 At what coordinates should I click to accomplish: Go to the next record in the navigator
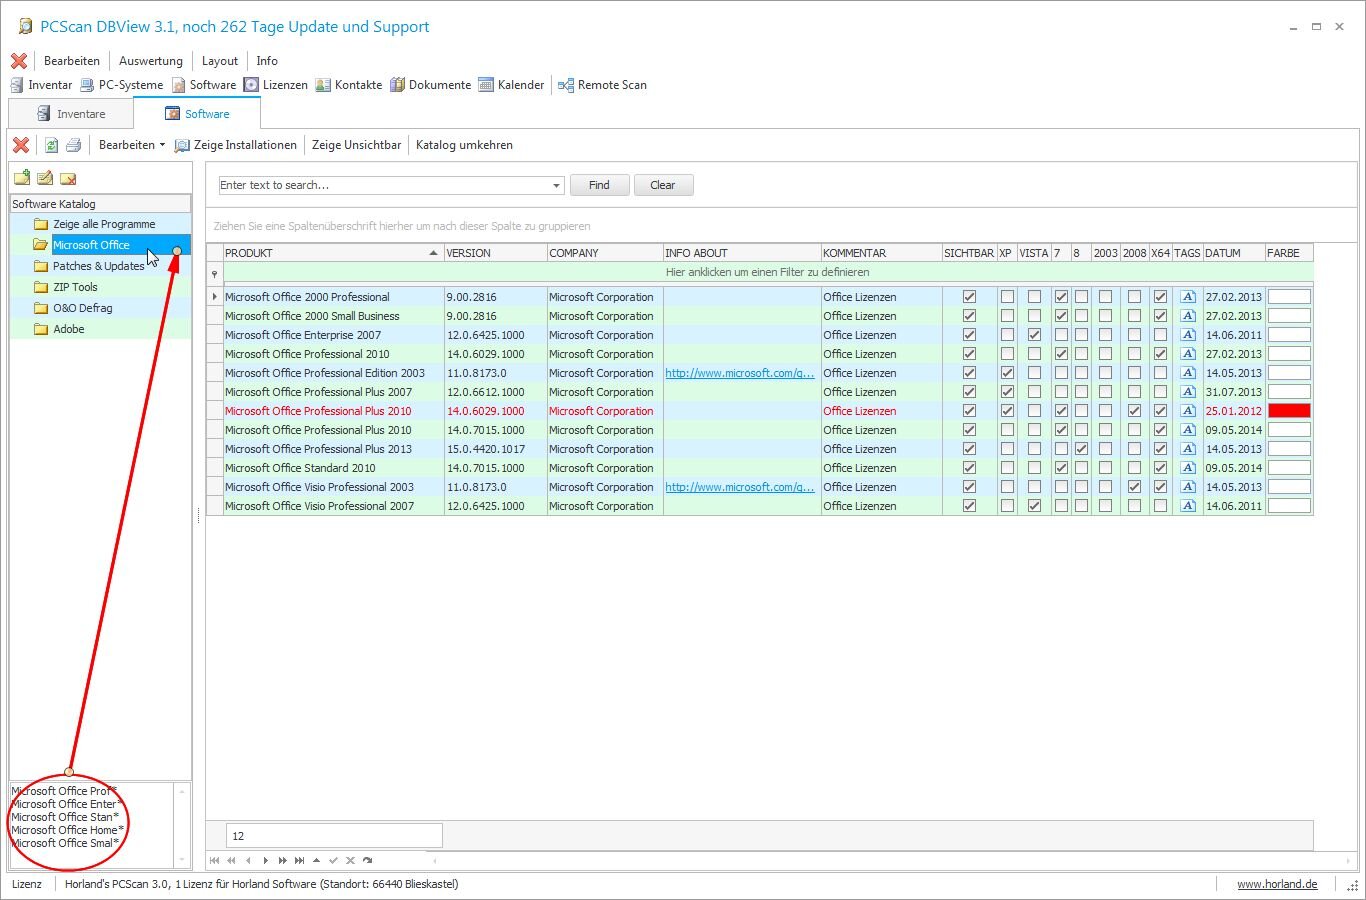click(265, 860)
